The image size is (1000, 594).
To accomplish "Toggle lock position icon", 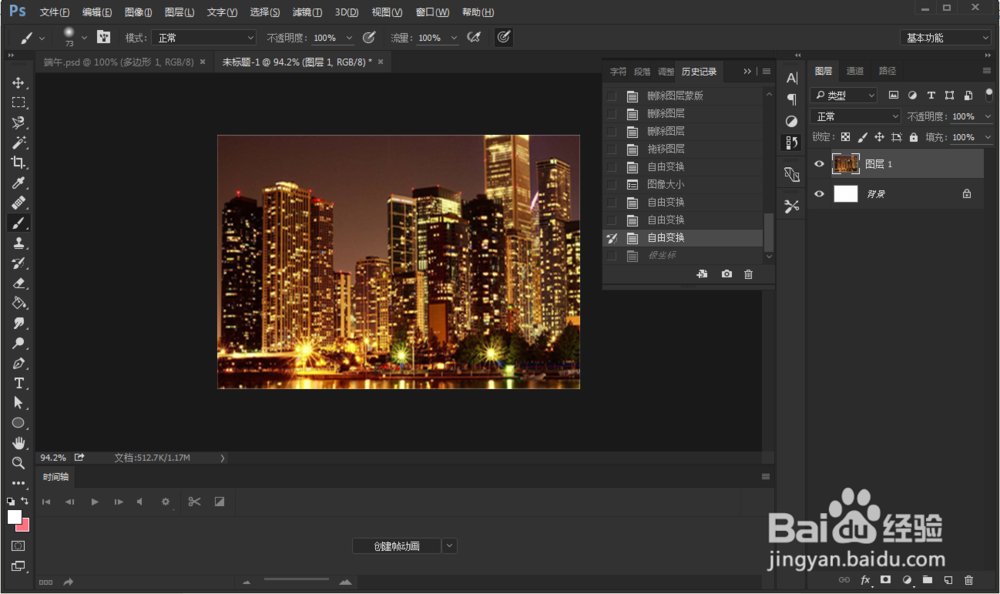I will 879,137.
